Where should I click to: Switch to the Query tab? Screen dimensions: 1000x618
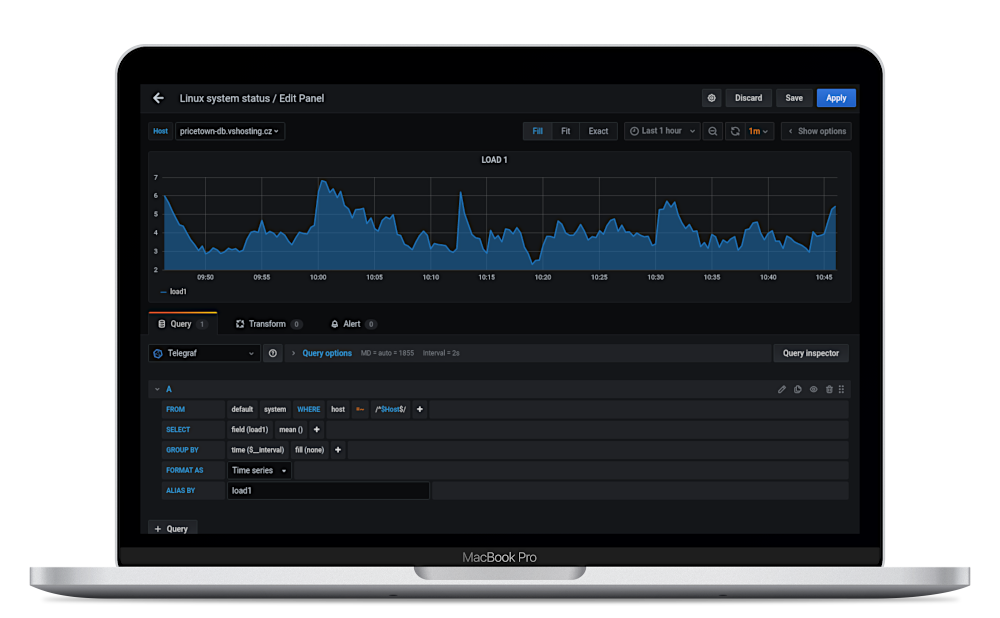tap(182, 324)
